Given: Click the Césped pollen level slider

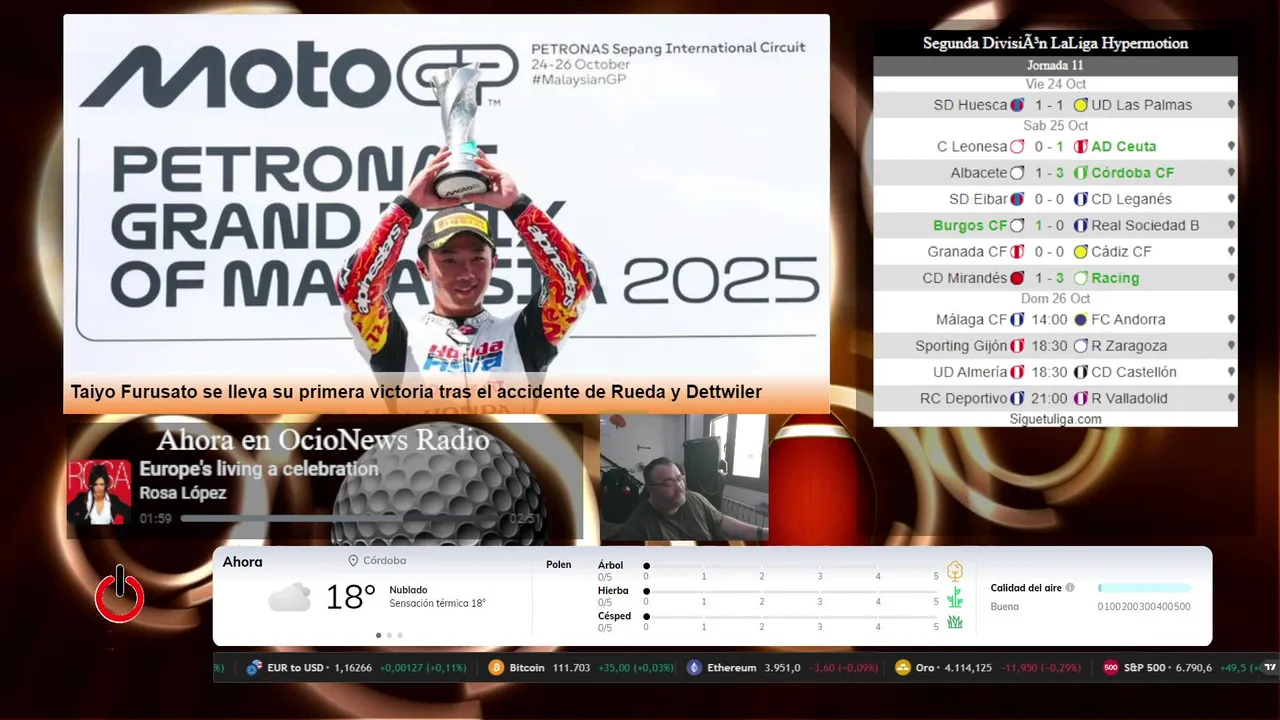Looking at the screenshot, I should point(791,617).
